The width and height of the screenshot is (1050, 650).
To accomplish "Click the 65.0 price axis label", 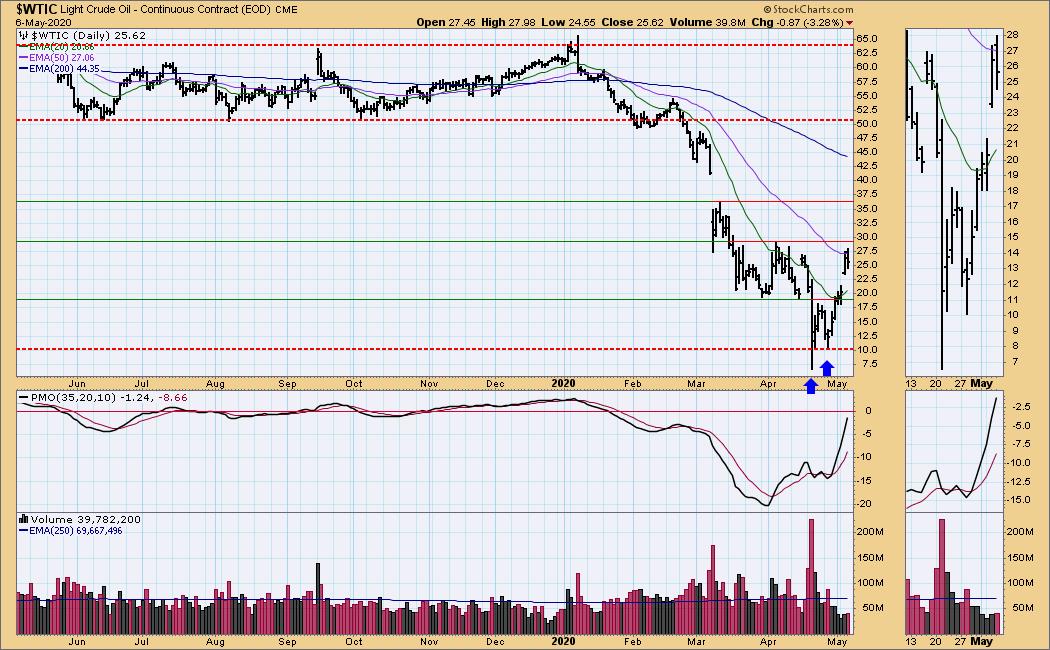I will (867, 39).
